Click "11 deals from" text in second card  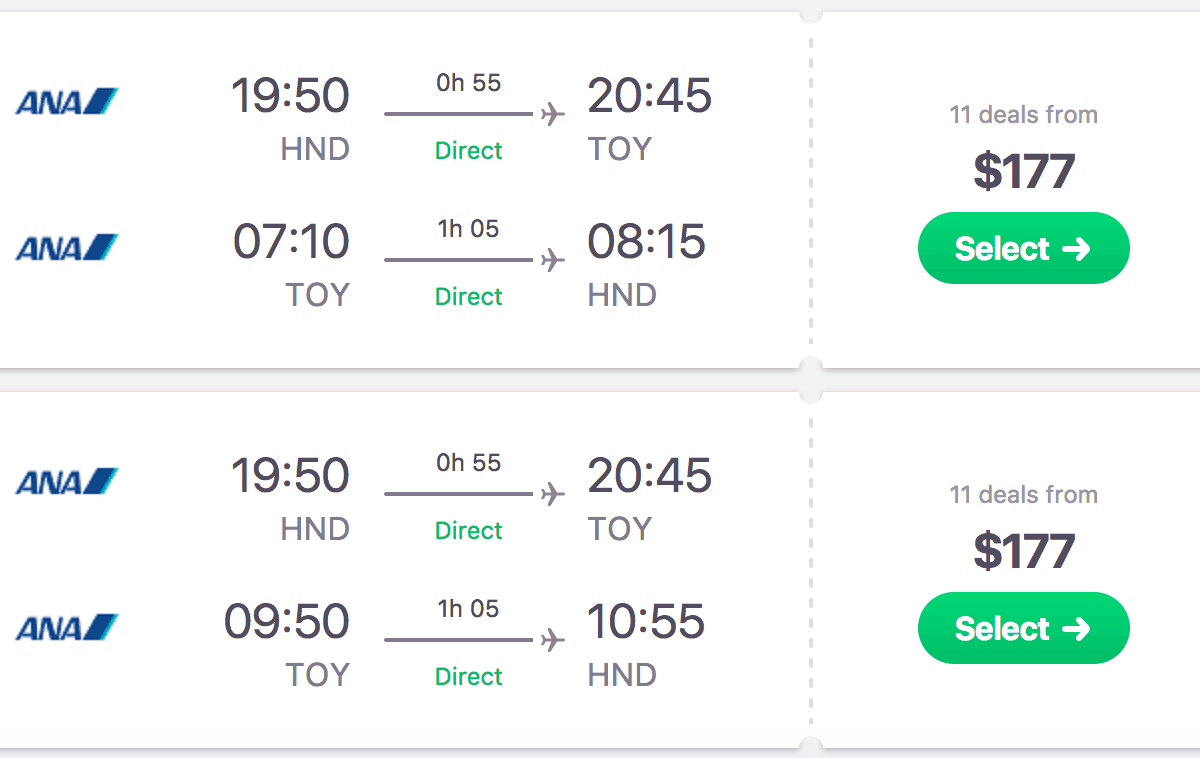pyautogui.click(x=1023, y=495)
